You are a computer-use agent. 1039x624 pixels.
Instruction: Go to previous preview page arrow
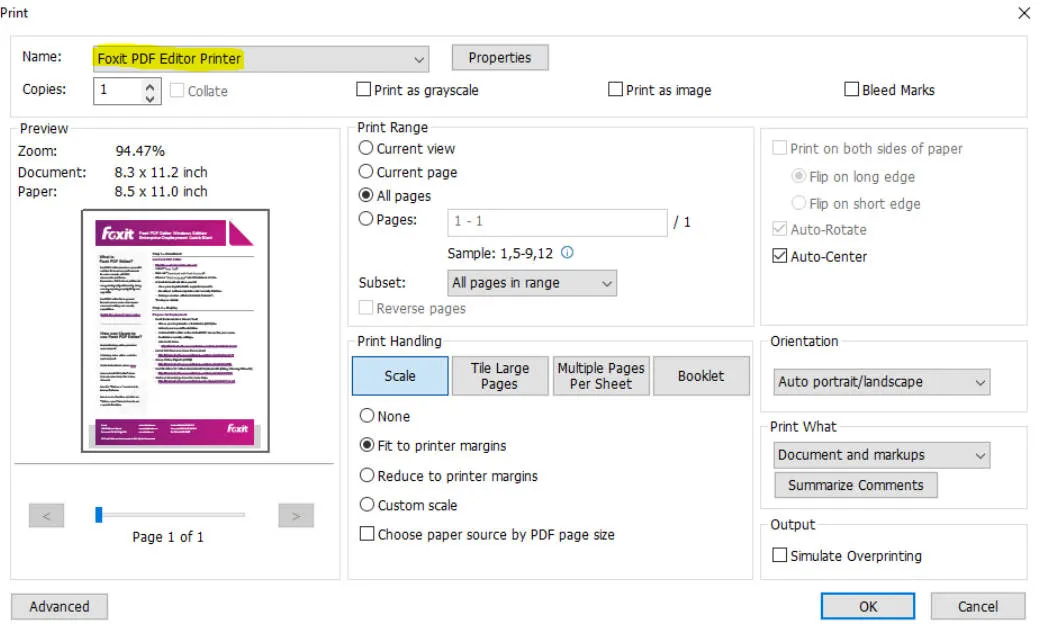tap(46, 515)
